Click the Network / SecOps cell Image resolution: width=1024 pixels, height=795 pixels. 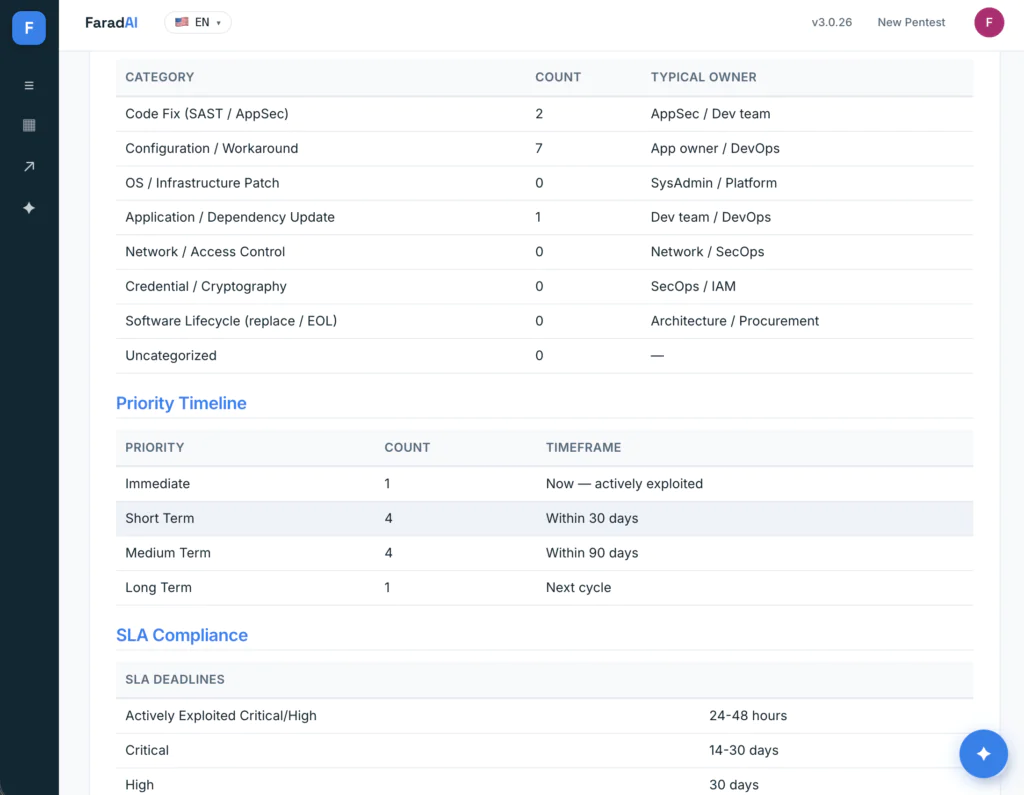(x=707, y=251)
